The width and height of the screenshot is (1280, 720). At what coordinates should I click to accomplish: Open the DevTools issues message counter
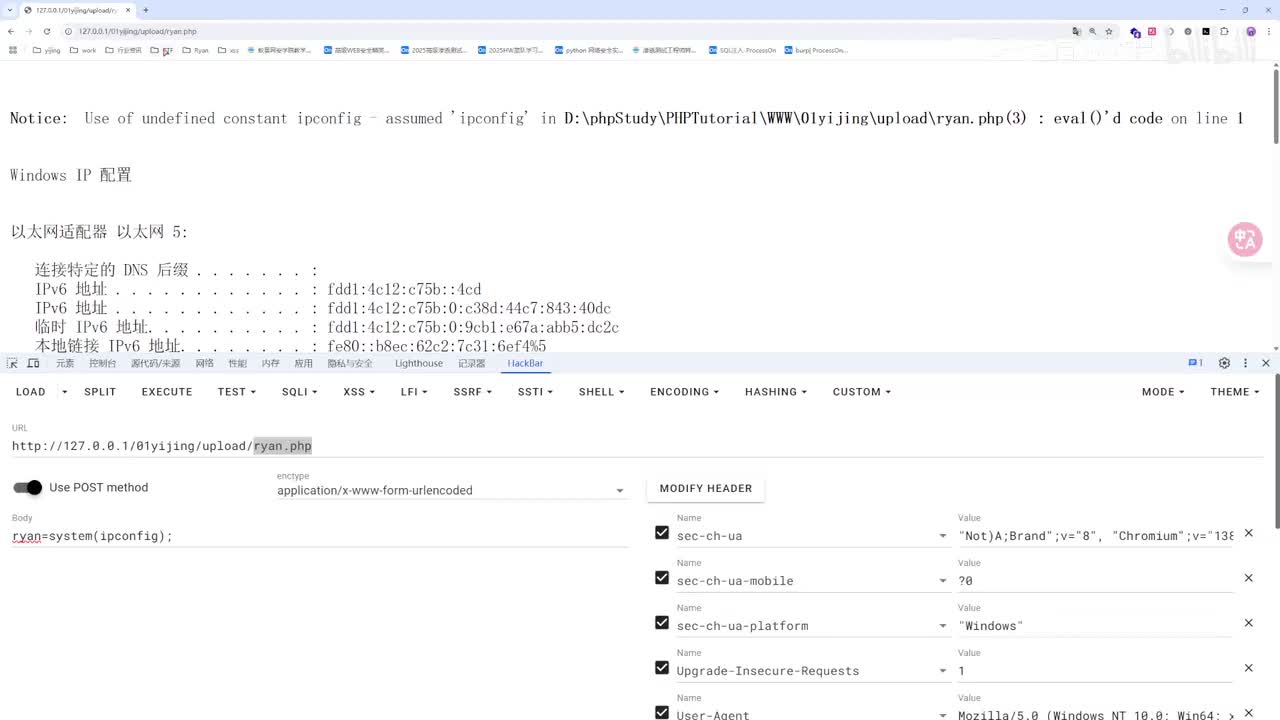coord(1195,363)
